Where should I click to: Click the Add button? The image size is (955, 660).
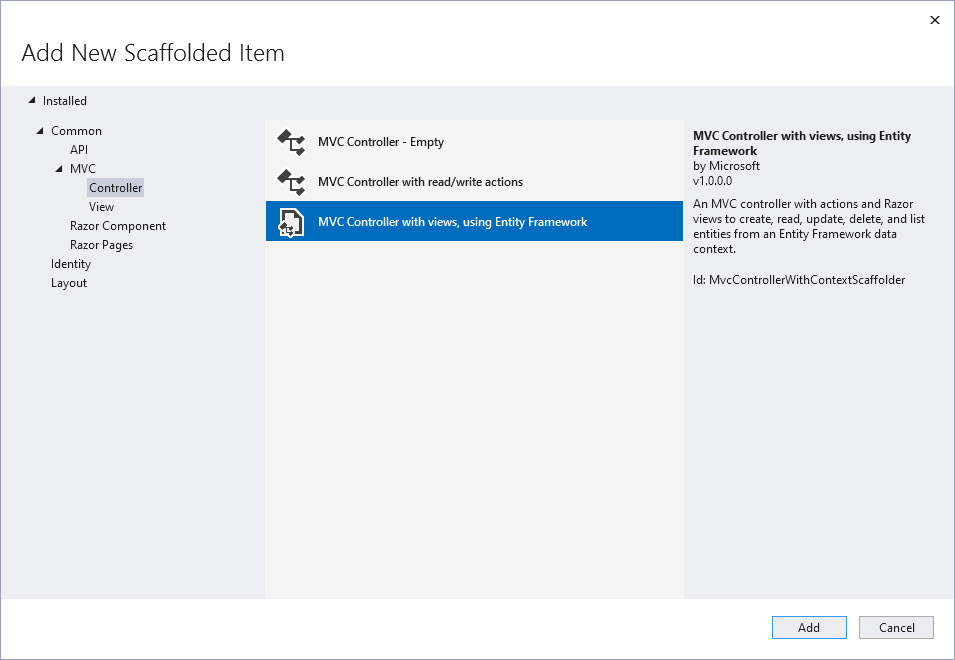coord(809,628)
